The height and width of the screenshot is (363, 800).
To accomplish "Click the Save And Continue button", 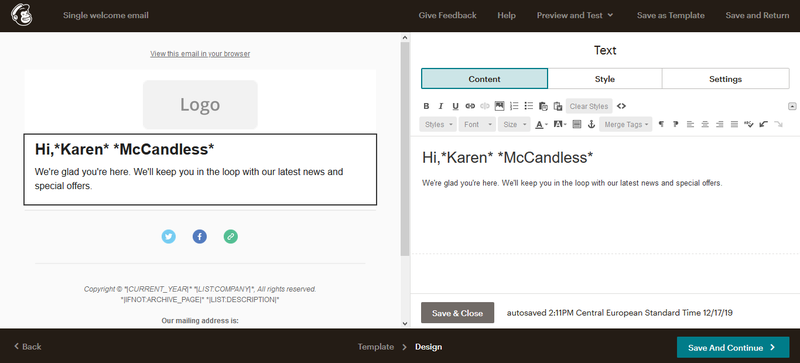I will 732,348.
